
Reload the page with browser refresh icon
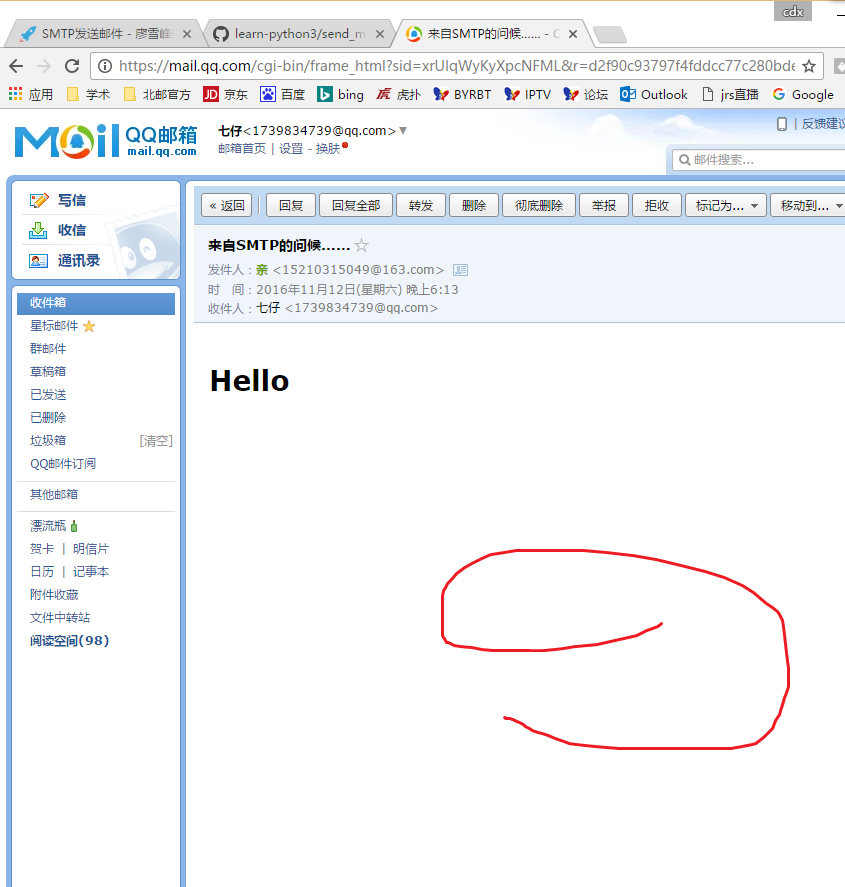[x=72, y=66]
